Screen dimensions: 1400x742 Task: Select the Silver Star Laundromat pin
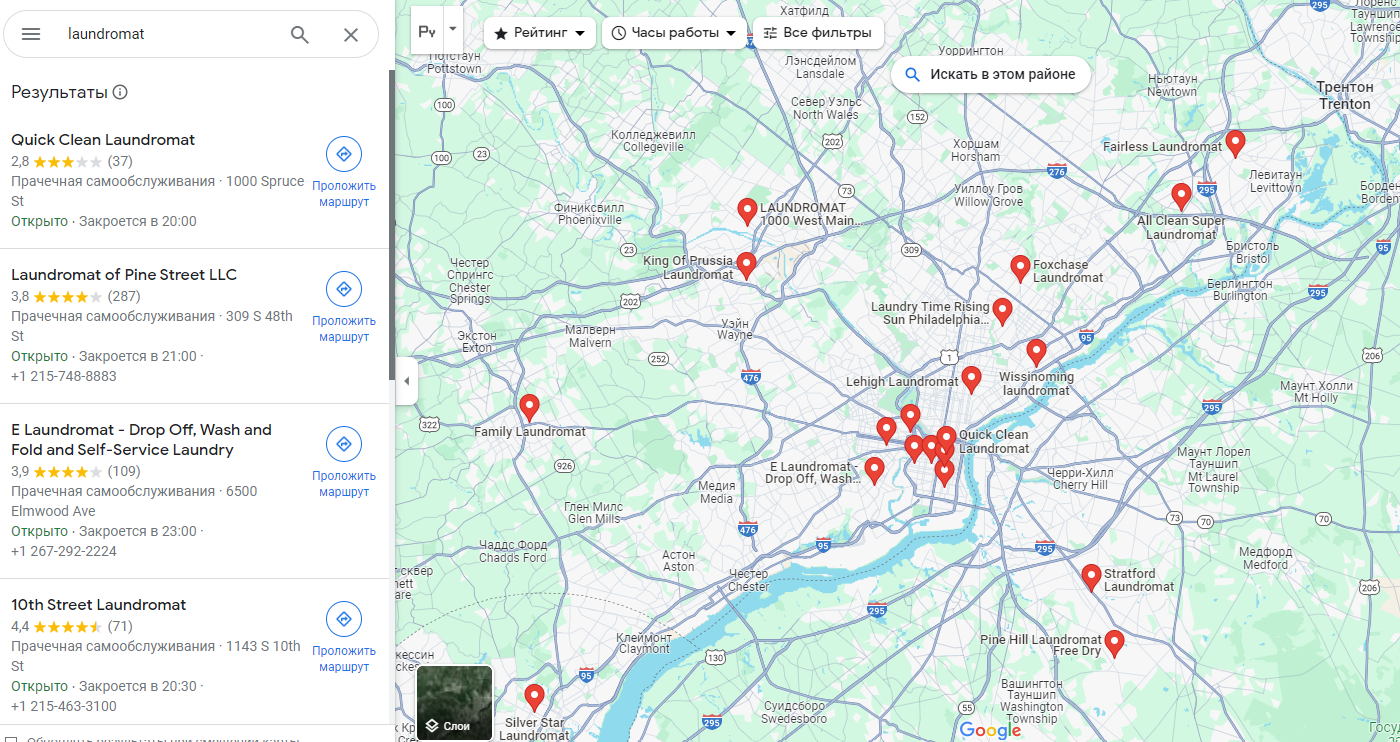pyautogui.click(x=534, y=697)
